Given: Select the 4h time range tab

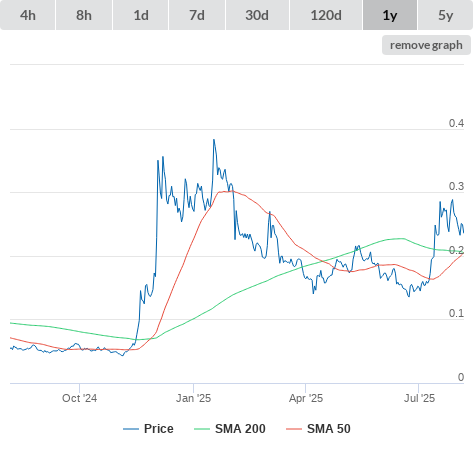Looking at the screenshot, I should click(x=28, y=15).
